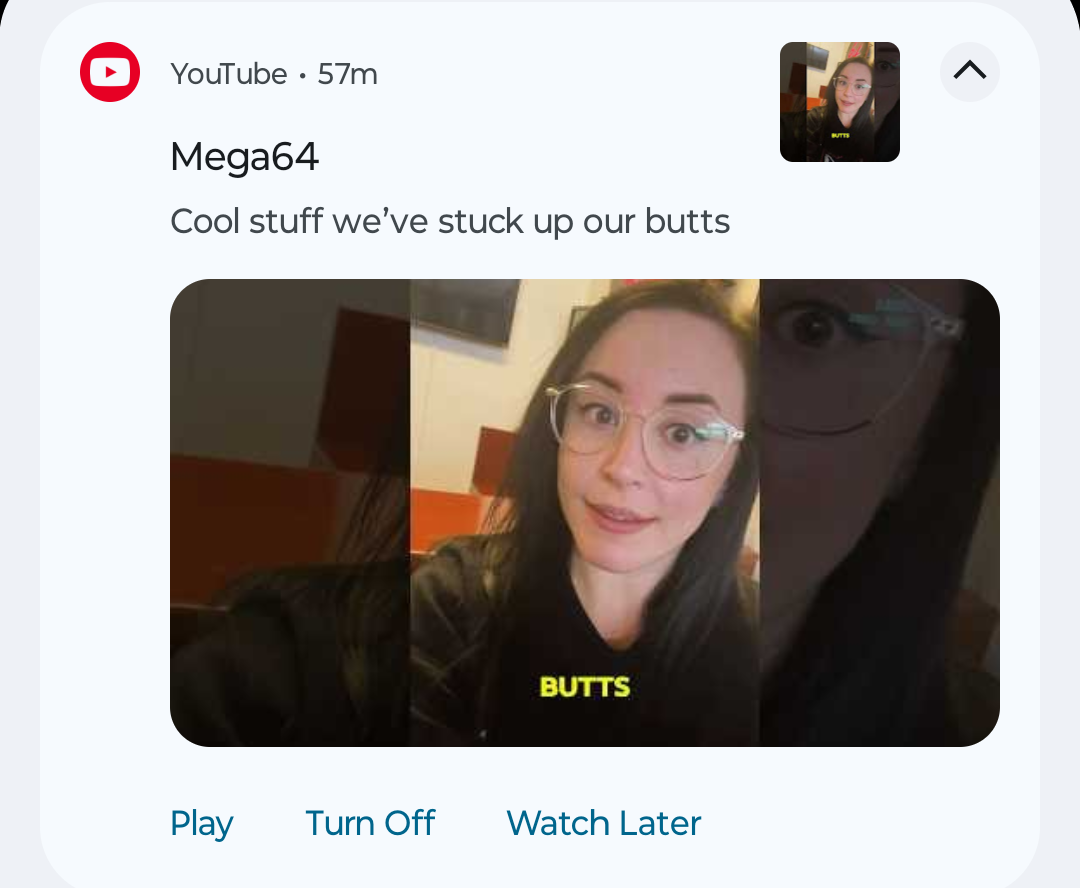The height and width of the screenshot is (888, 1080).
Task: Click the yellow BUTTS caption in preview
Action: pyautogui.click(x=585, y=687)
